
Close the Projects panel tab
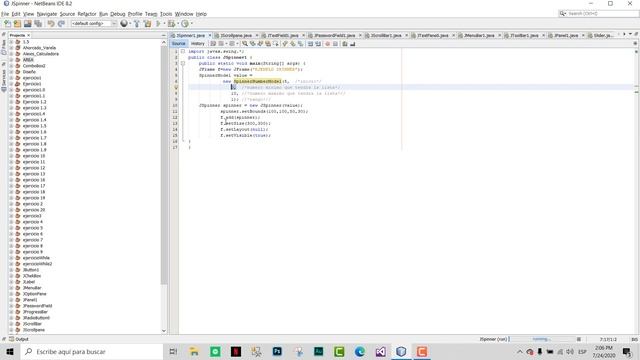pyautogui.click(x=29, y=36)
